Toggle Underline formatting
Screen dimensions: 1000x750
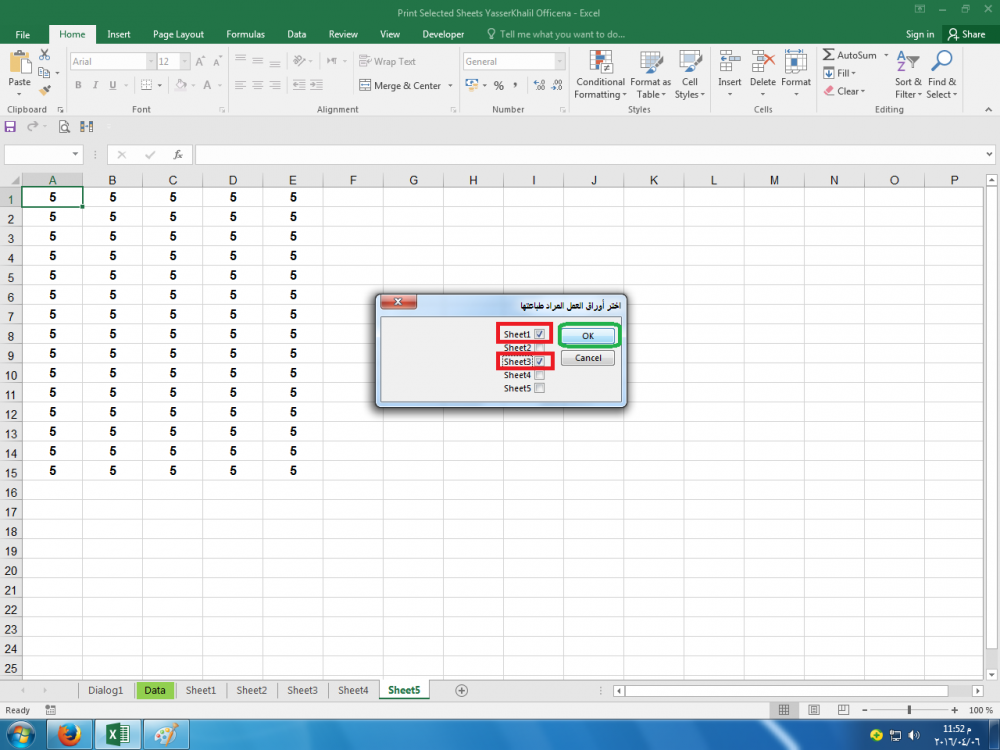coord(112,85)
